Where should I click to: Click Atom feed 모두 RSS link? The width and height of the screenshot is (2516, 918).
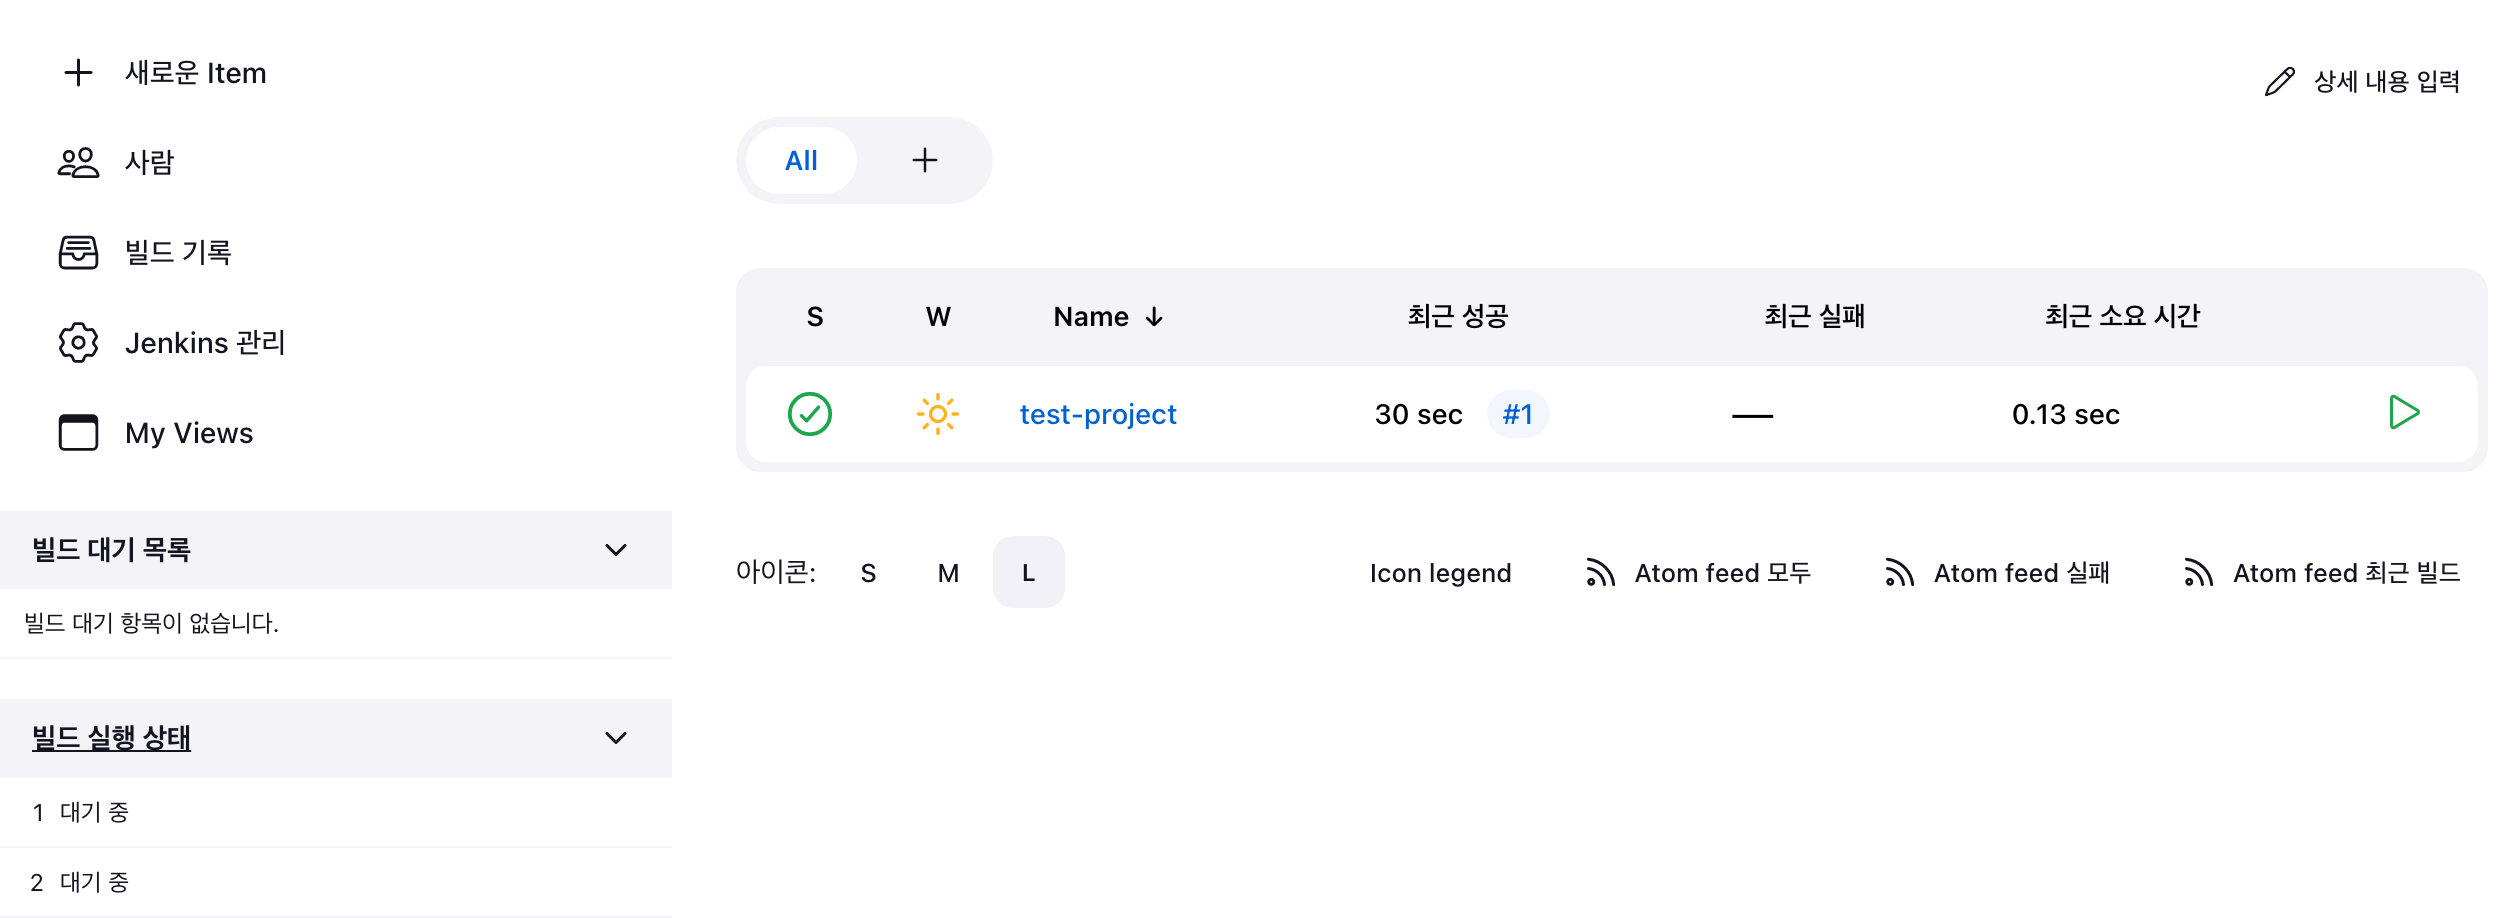click(x=1698, y=573)
